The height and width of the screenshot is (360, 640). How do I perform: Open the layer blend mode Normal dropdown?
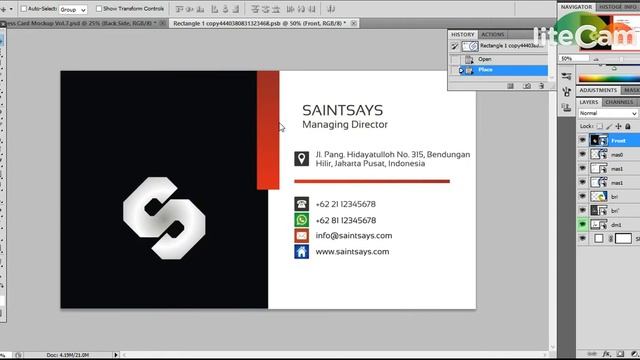608,113
